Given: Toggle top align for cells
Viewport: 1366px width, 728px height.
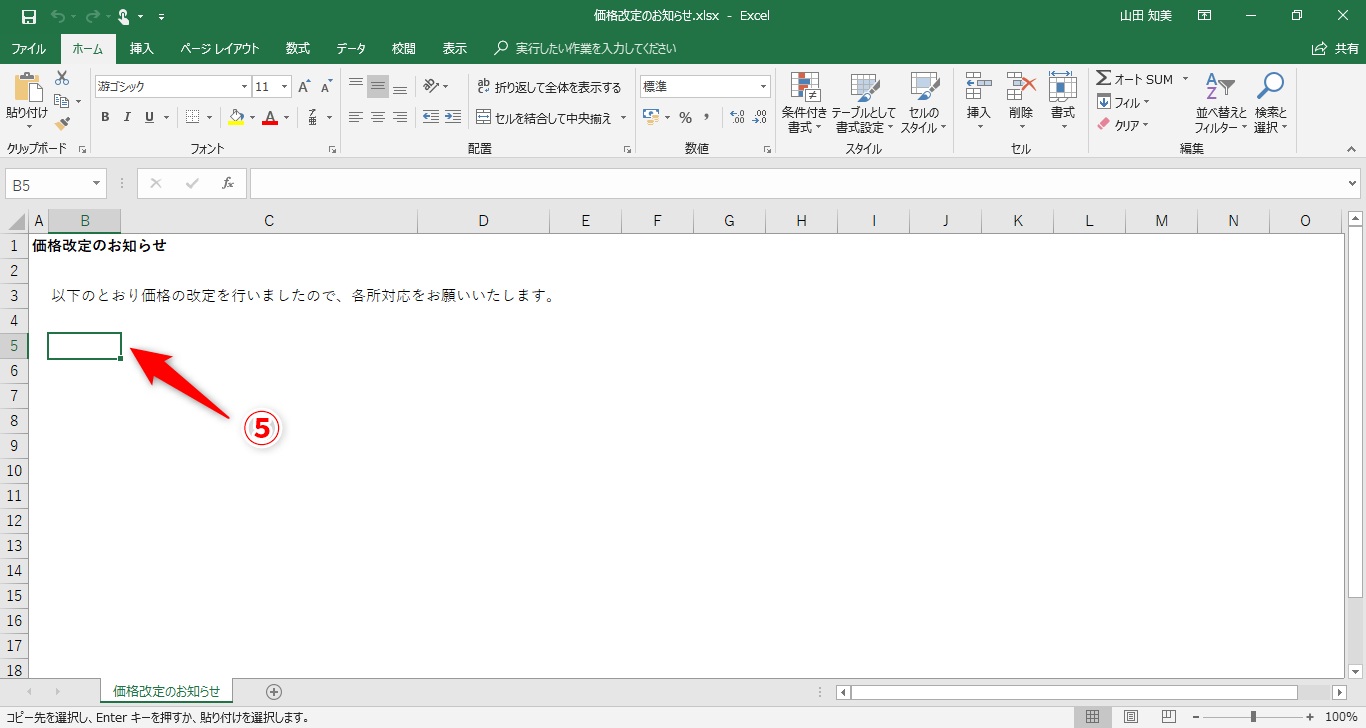Looking at the screenshot, I should coord(356,87).
